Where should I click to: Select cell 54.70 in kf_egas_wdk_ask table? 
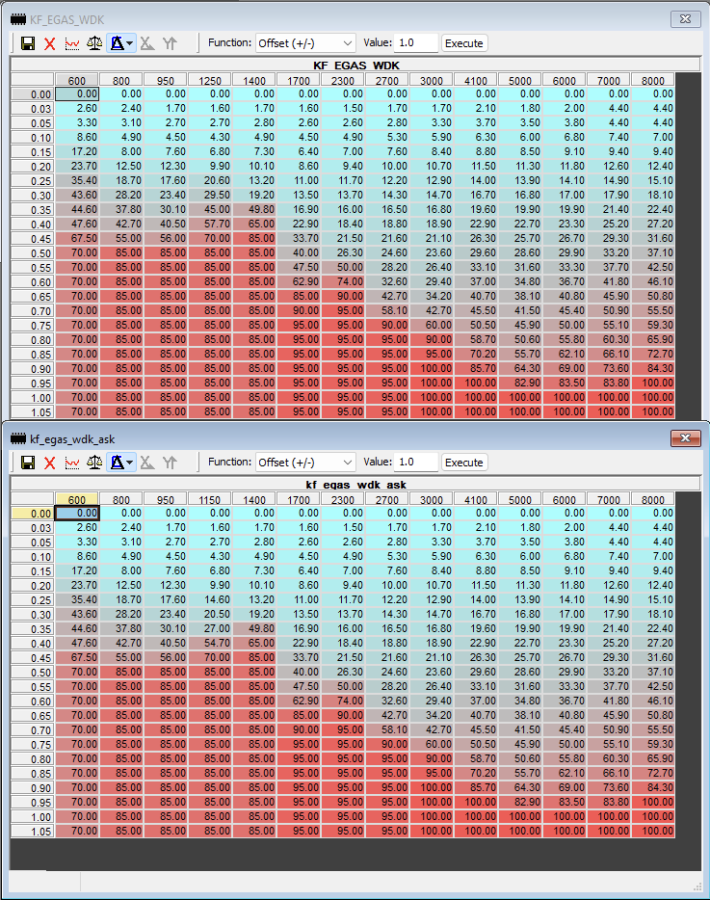[210, 643]
